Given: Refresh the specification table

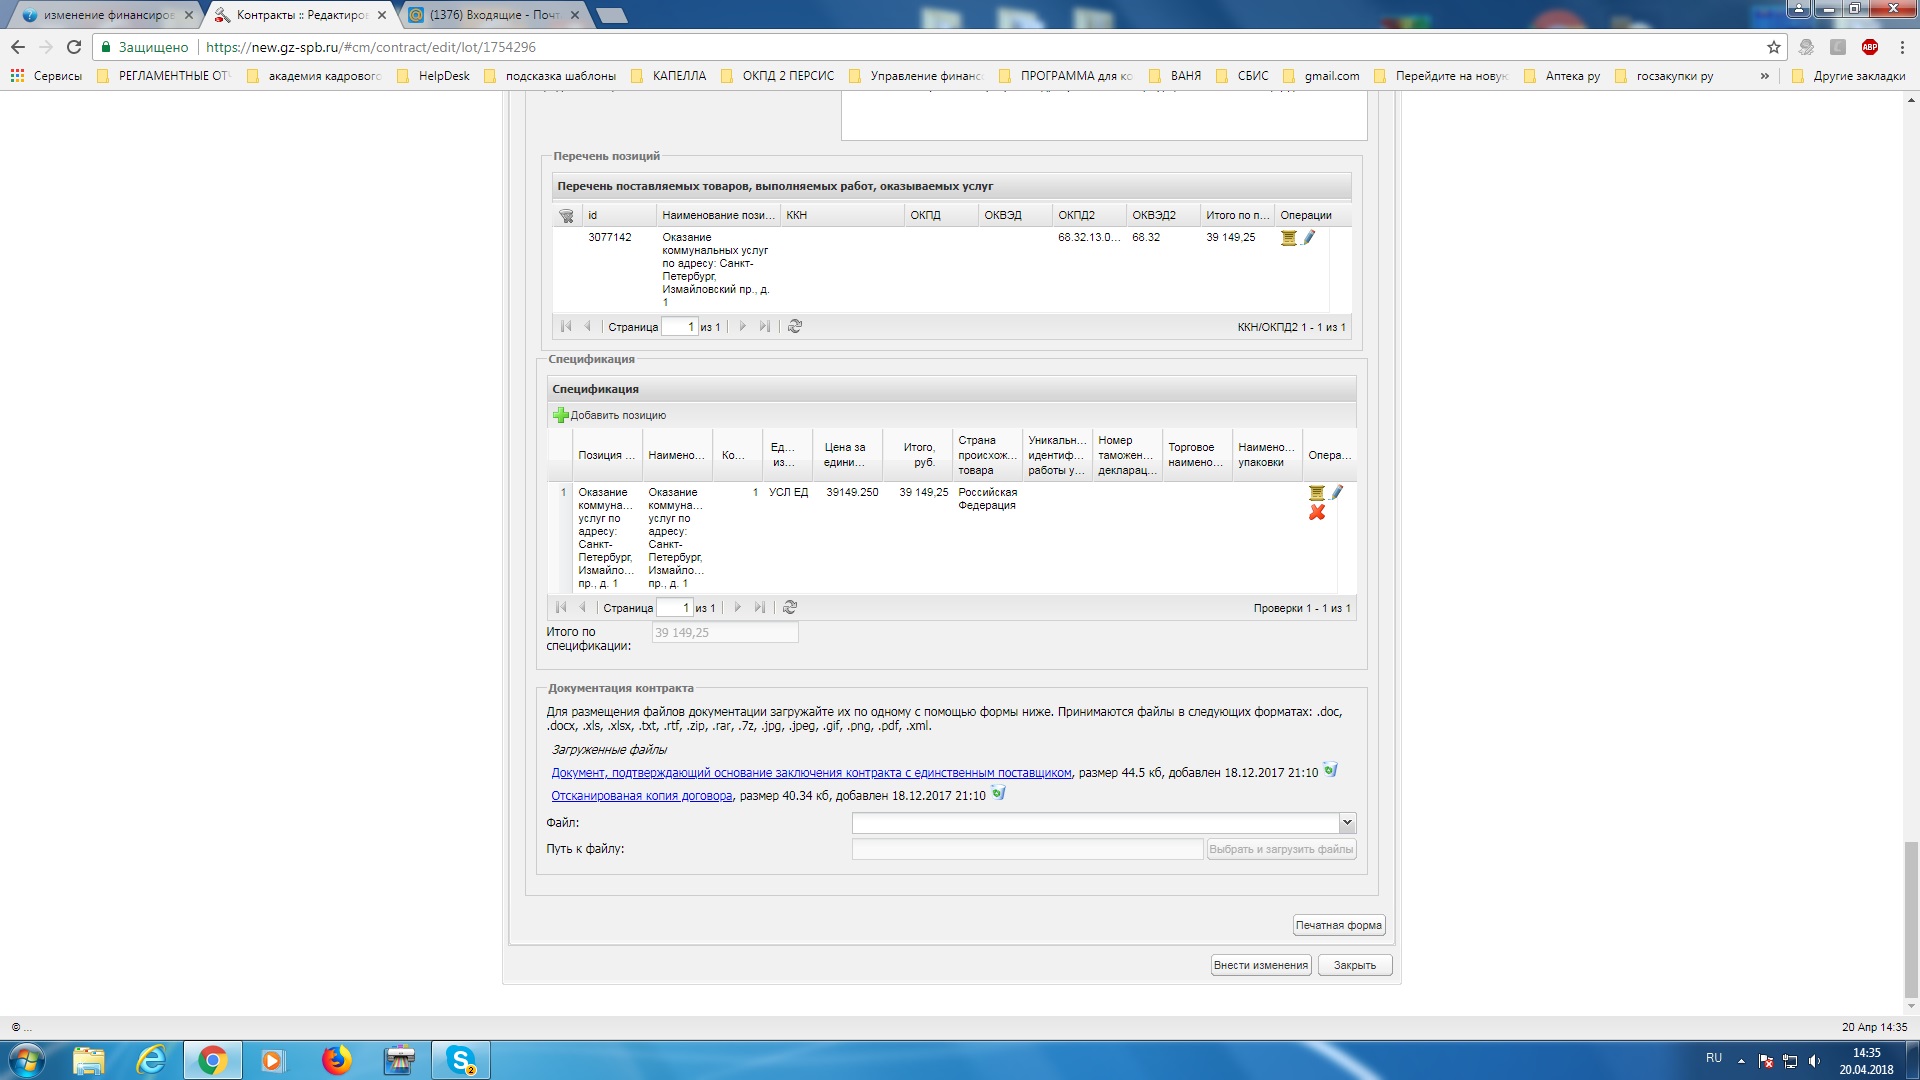Looking at the screenshot, I should click(x=790, y=607).
